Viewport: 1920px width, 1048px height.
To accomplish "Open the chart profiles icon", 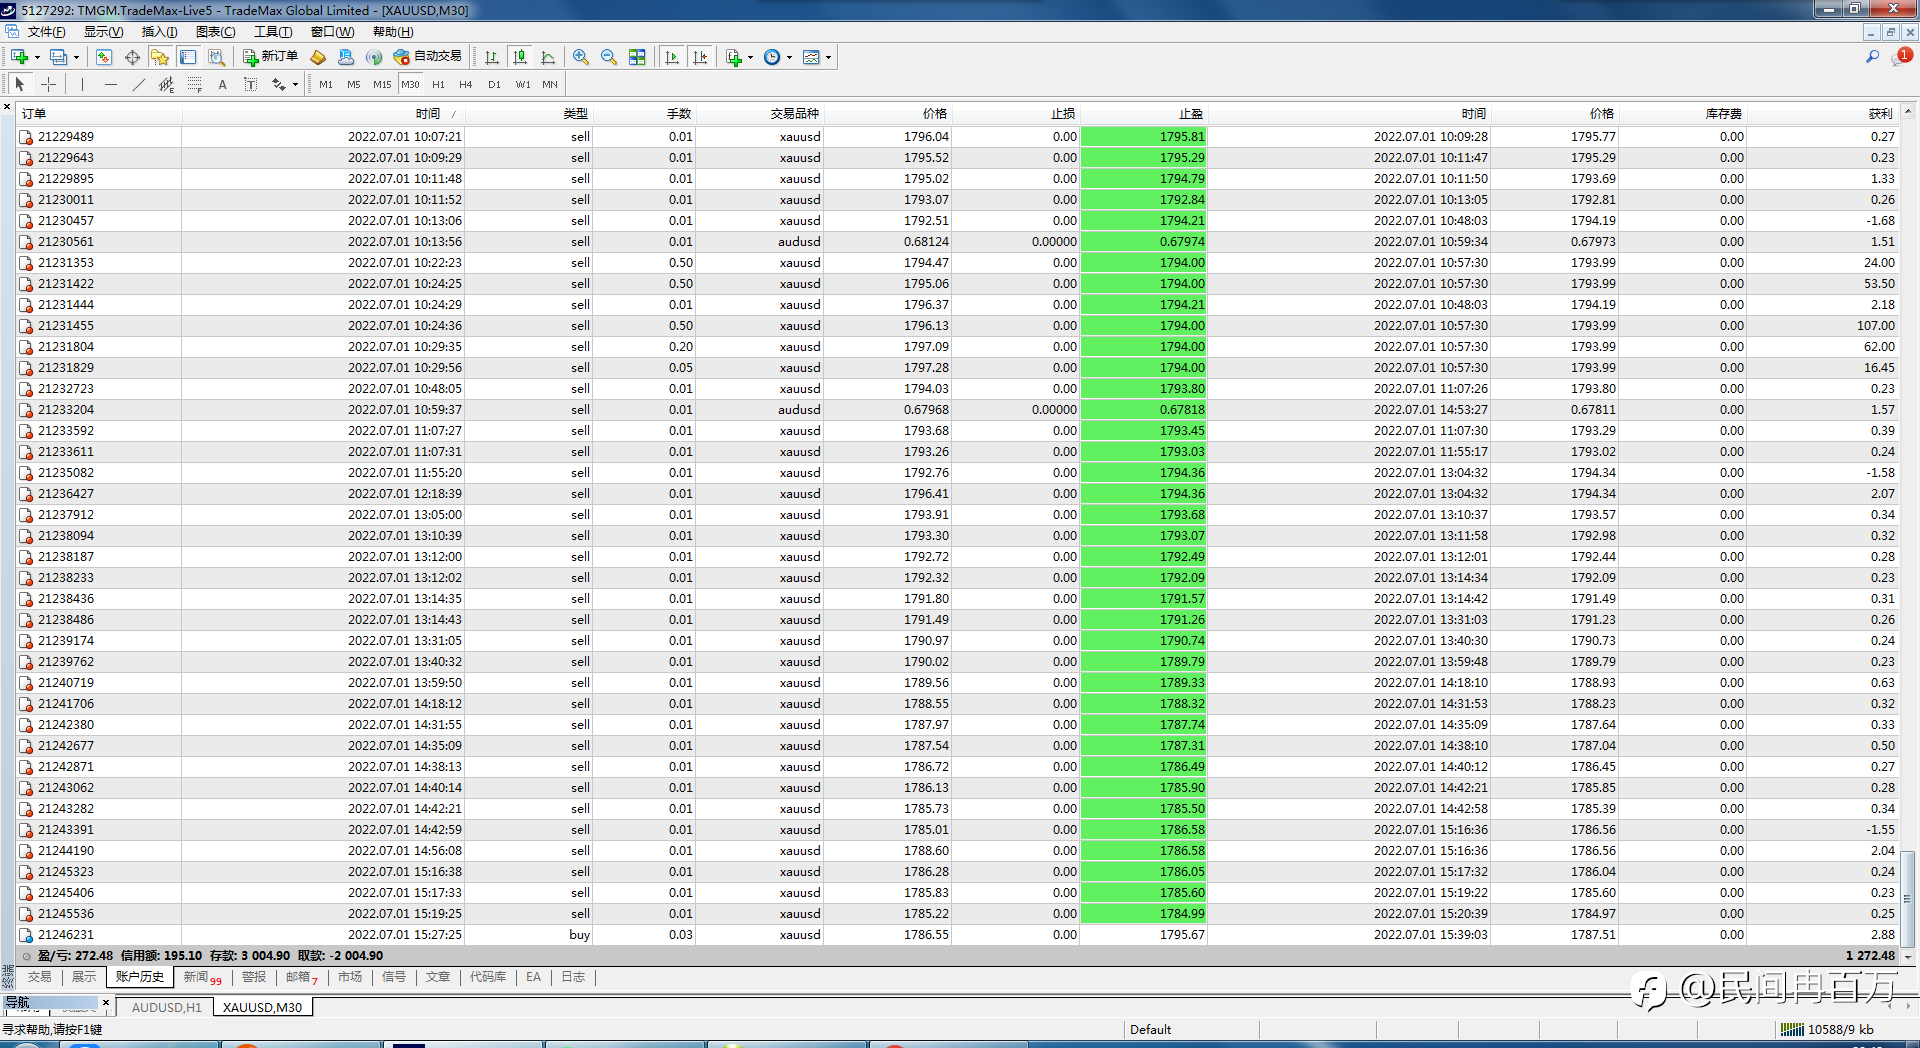I will pos(58,57).
